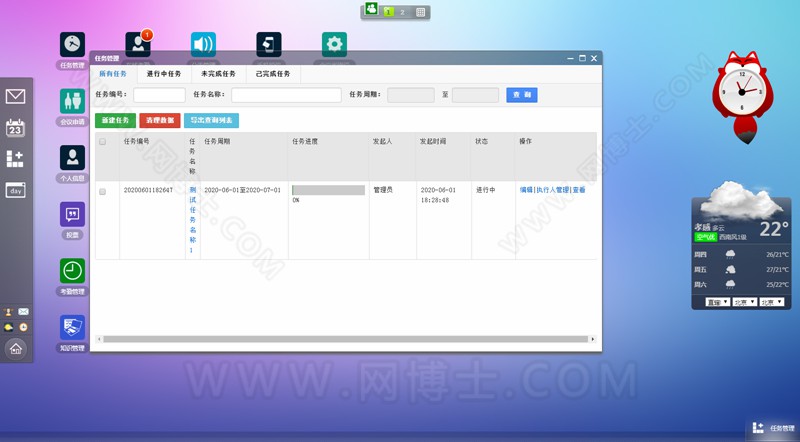The image size is (800, 442).
Task: Click the green 新建任务 button
Action: [115, 120]
